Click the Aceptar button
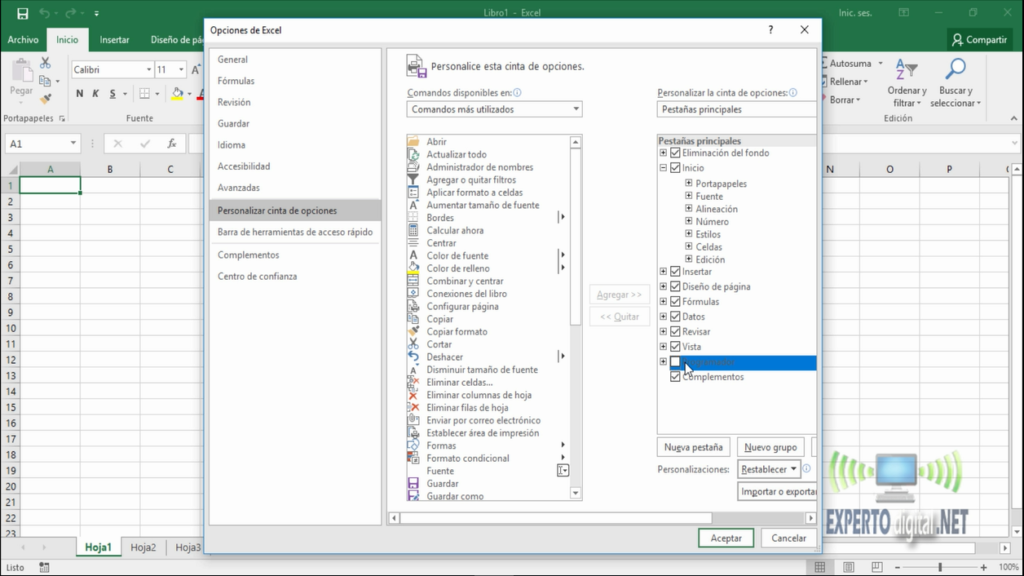Screen dimensions: 1024x576 (x=725, y=537)
